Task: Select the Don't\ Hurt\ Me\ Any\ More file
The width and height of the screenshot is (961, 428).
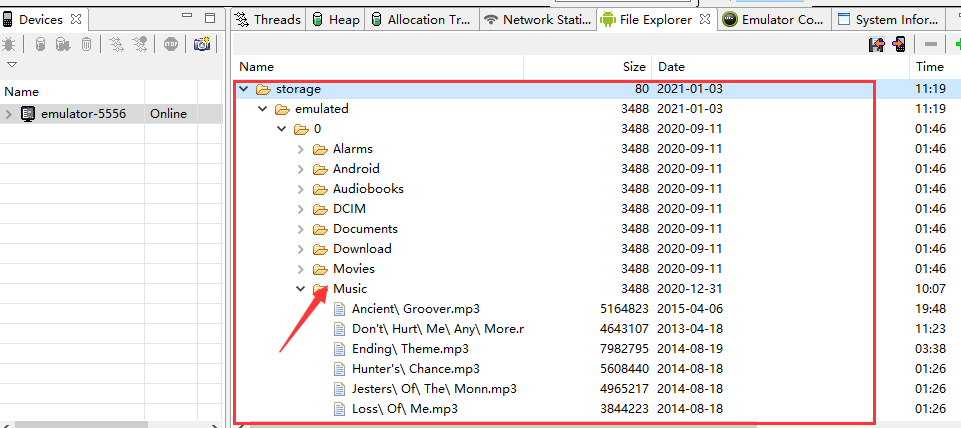Action: tap(438, 329)
